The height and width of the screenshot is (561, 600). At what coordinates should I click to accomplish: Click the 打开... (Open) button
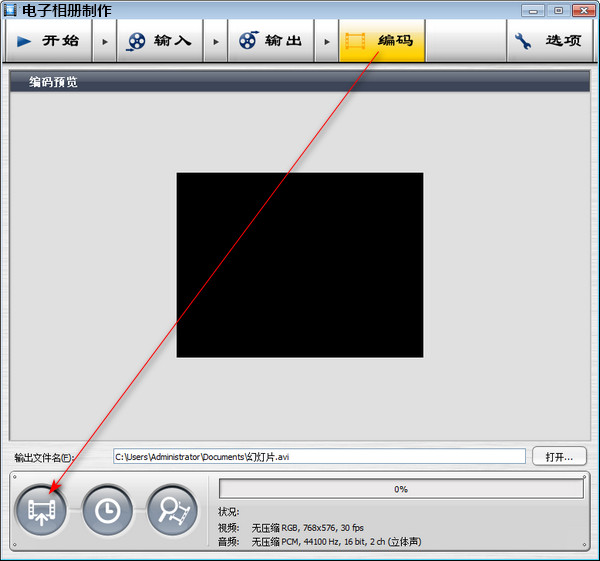(x=559, y=457)
